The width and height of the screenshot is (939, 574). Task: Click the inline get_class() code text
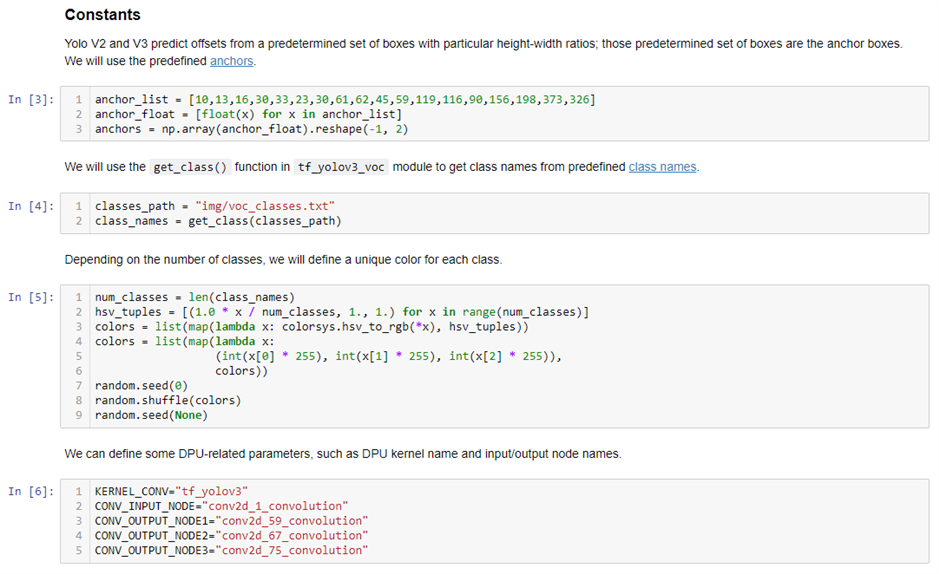click(x=190, y=167)
